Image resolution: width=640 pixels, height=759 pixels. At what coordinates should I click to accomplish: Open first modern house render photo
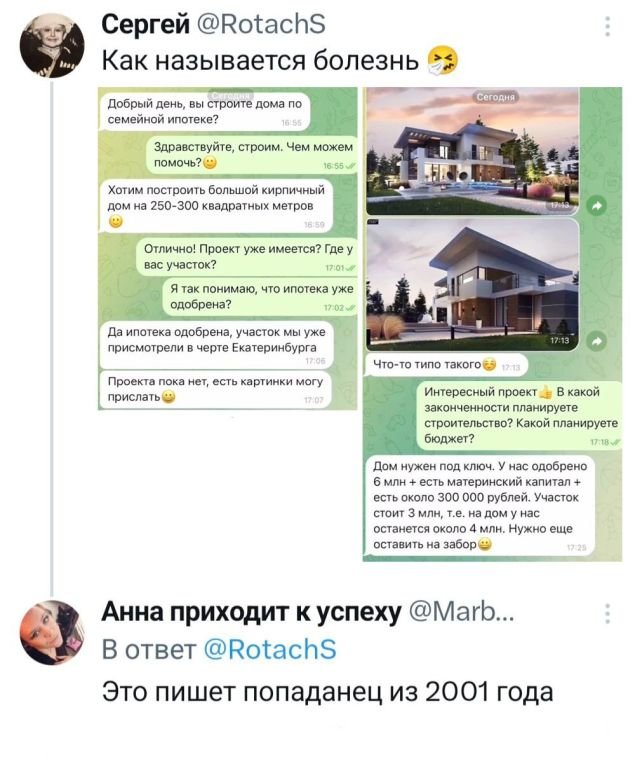tap(472, 151)
